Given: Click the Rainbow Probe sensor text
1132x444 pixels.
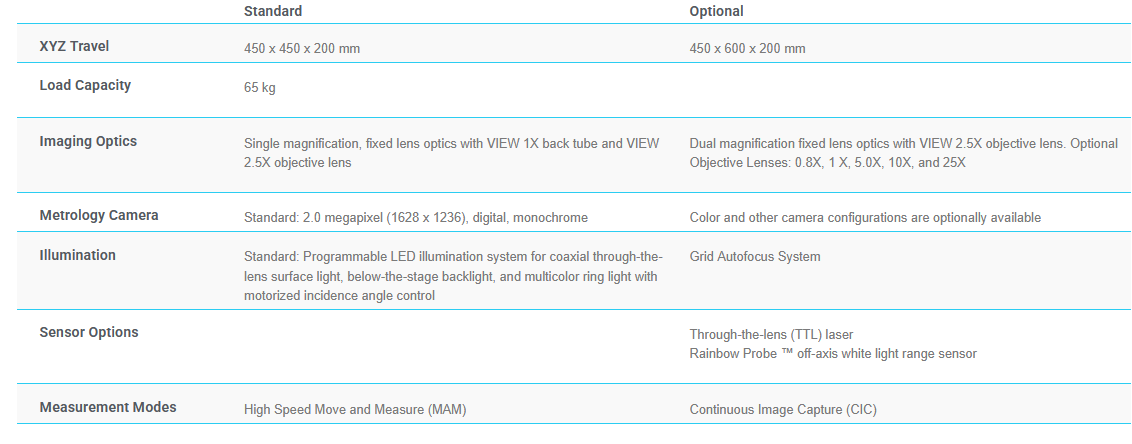Looking at the screenshot, I should click(x=833, y=353).
